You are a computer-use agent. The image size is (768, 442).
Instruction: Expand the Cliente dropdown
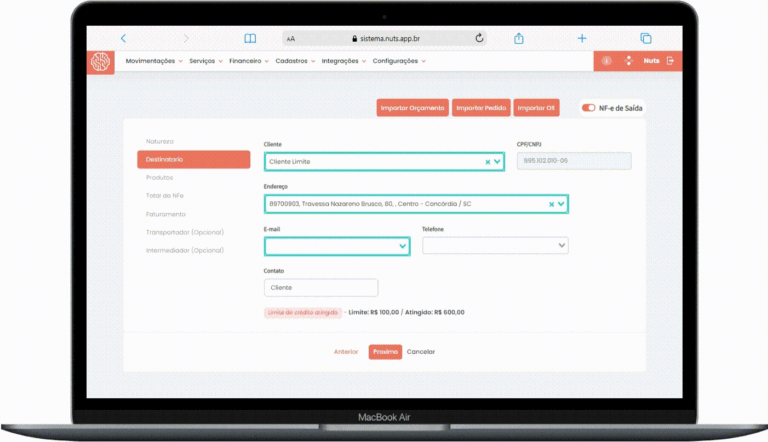[497, 161]
